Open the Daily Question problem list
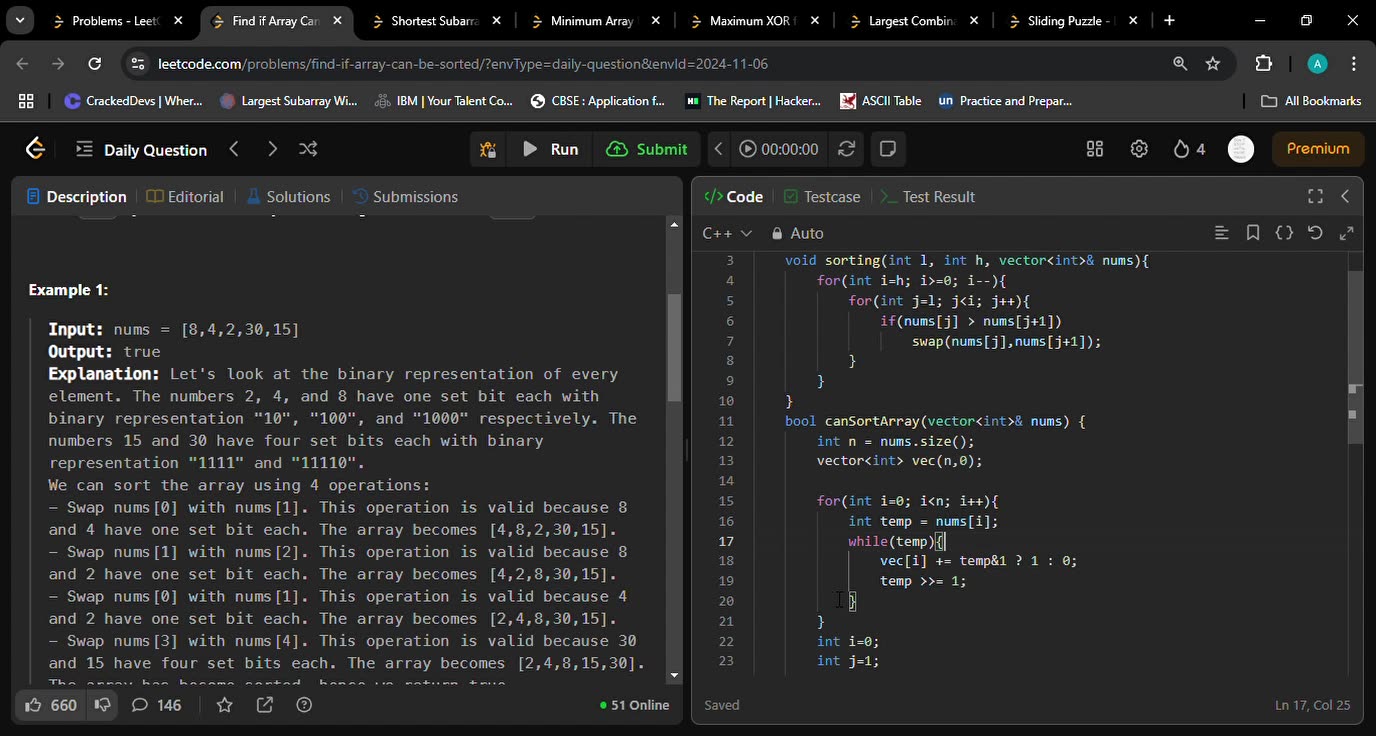This screenshot has width=1376, height=736. (142, 149)
